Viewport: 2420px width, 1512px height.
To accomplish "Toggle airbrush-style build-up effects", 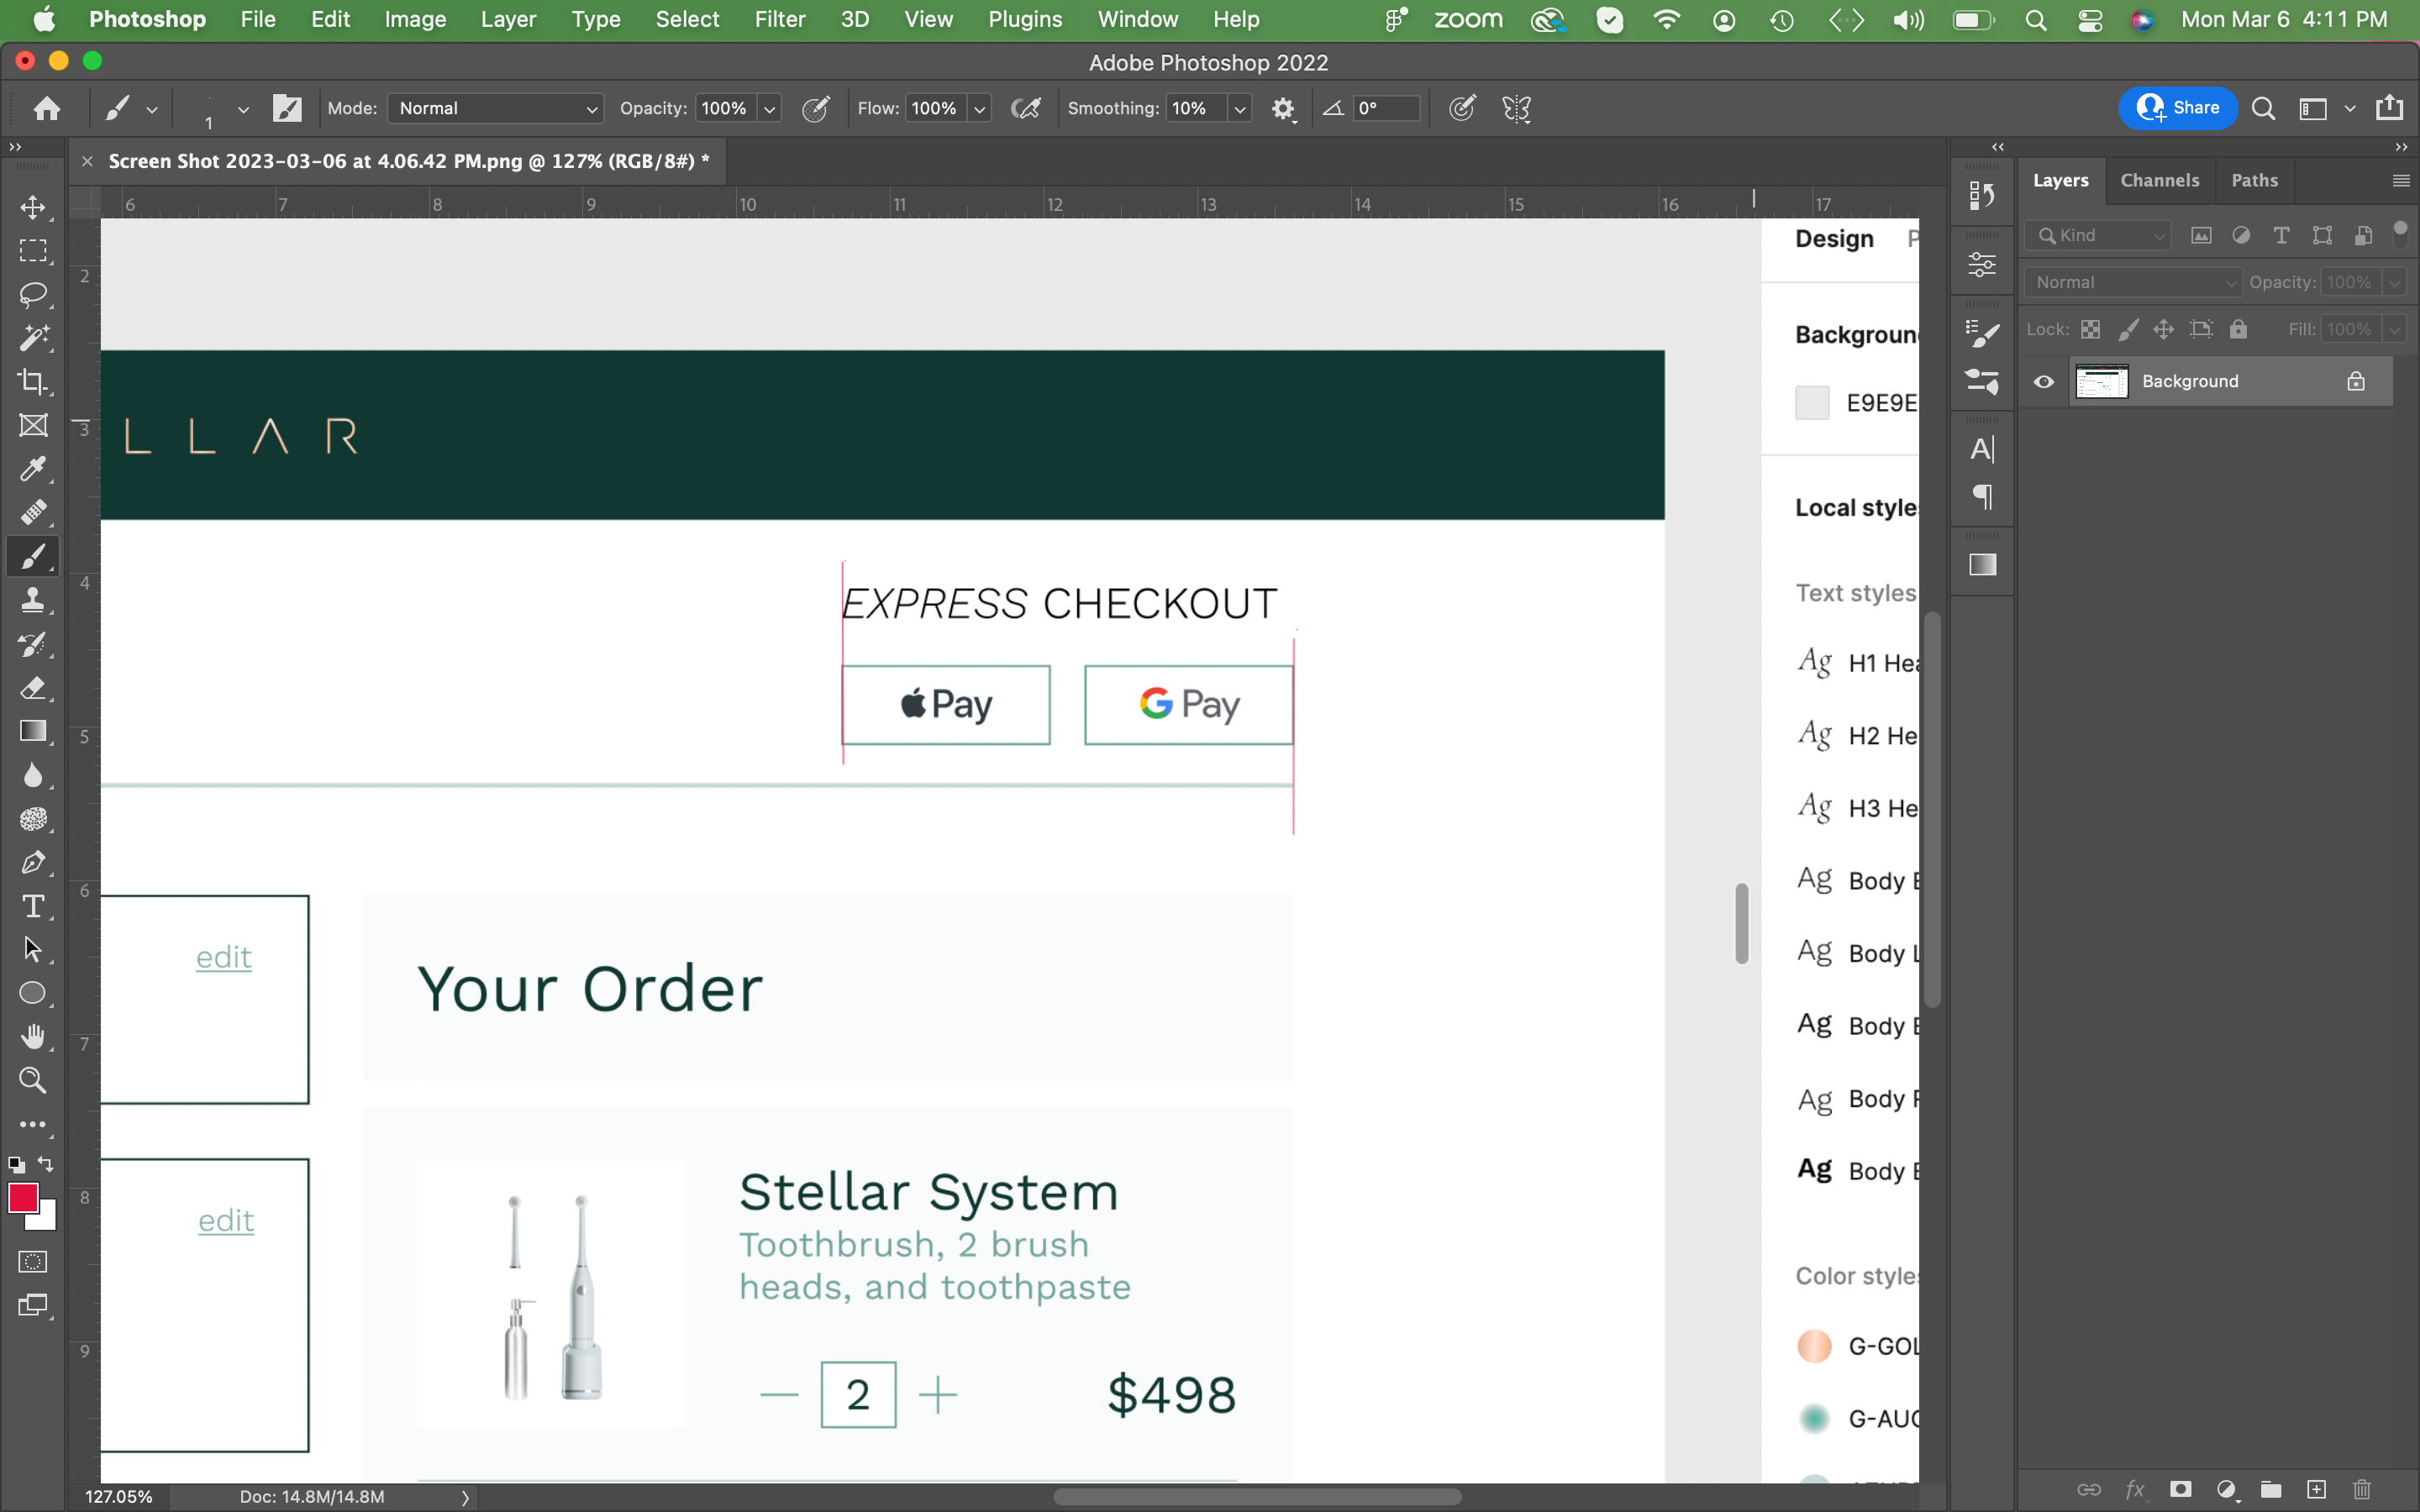I will tap(1026, 108).
